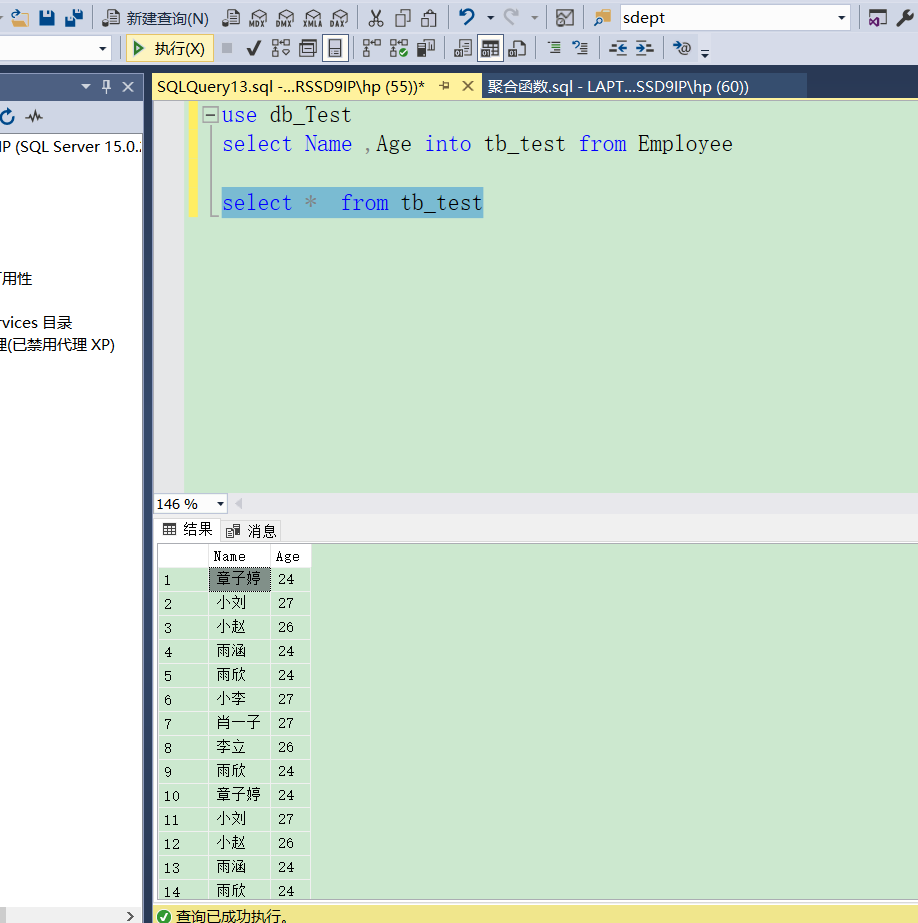Open a new DAX query
This screenshot has width=918, height=923.
pos(339,18)
